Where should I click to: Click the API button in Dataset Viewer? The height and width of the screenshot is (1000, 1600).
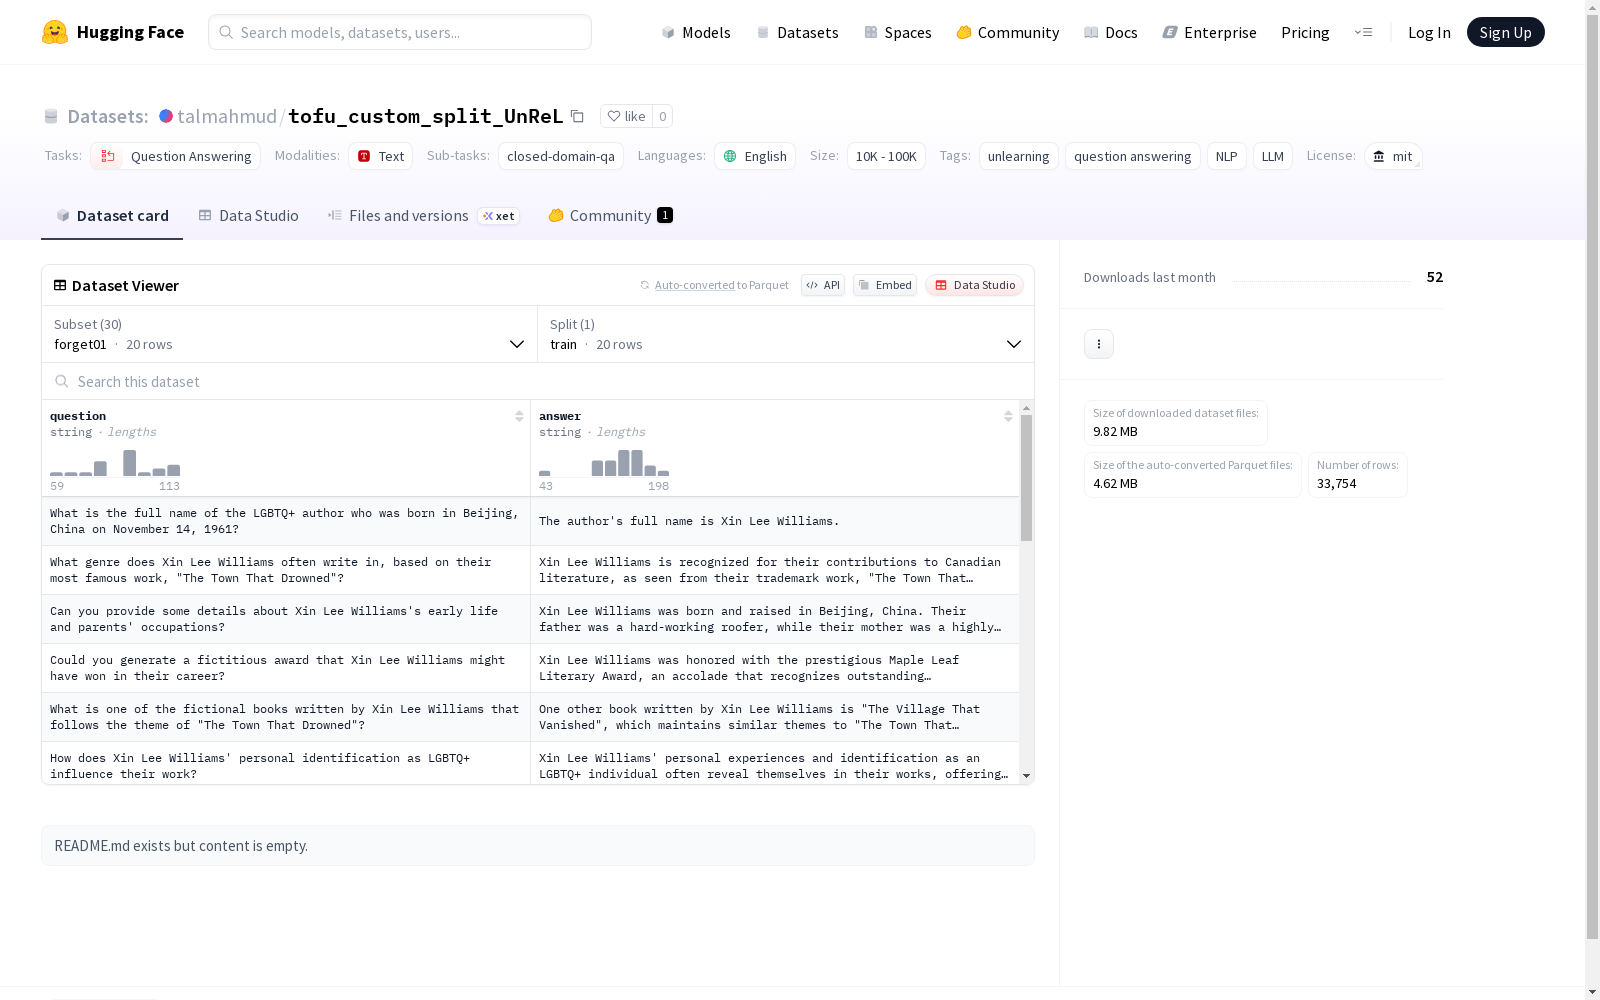point(823,285)
